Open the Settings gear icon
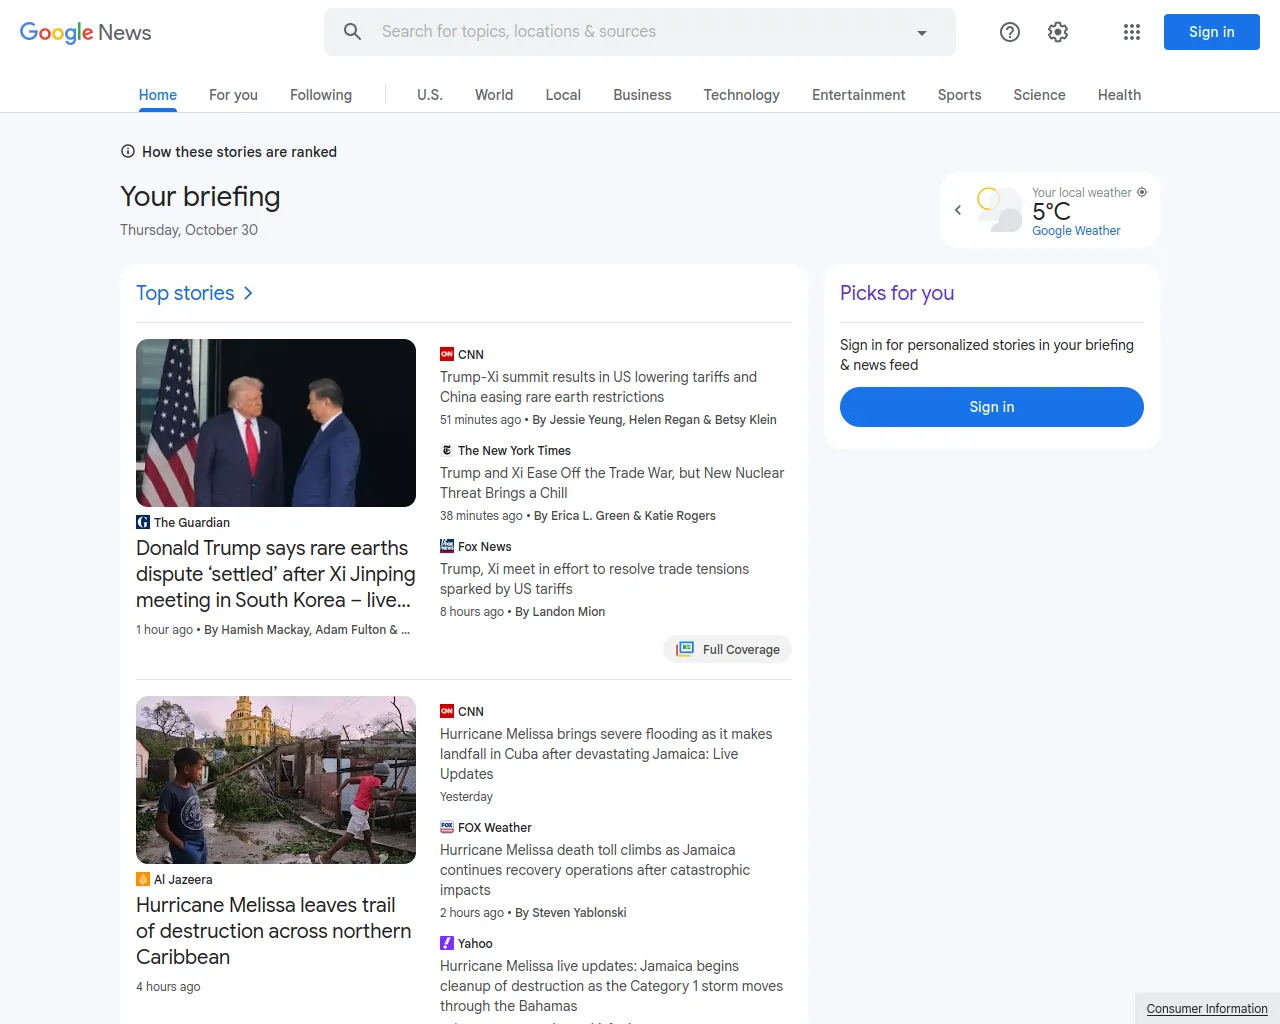1280x1024 pixels. [x=1058, y=32]
